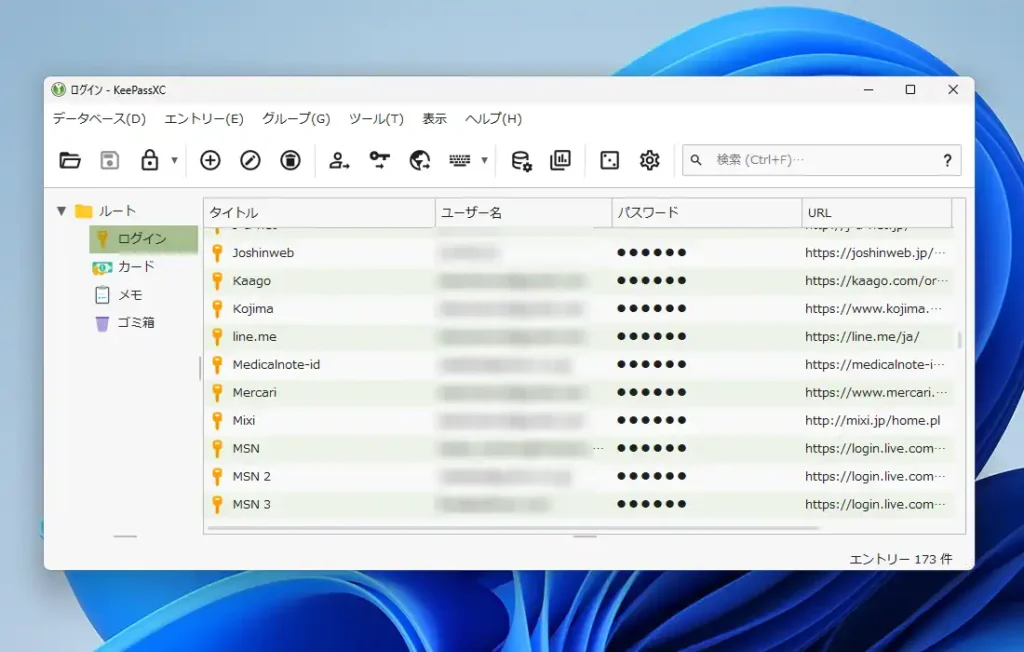Select the カード group in sidebar
The height and width of the screenshot is (652, 1024).
(136, 267)
